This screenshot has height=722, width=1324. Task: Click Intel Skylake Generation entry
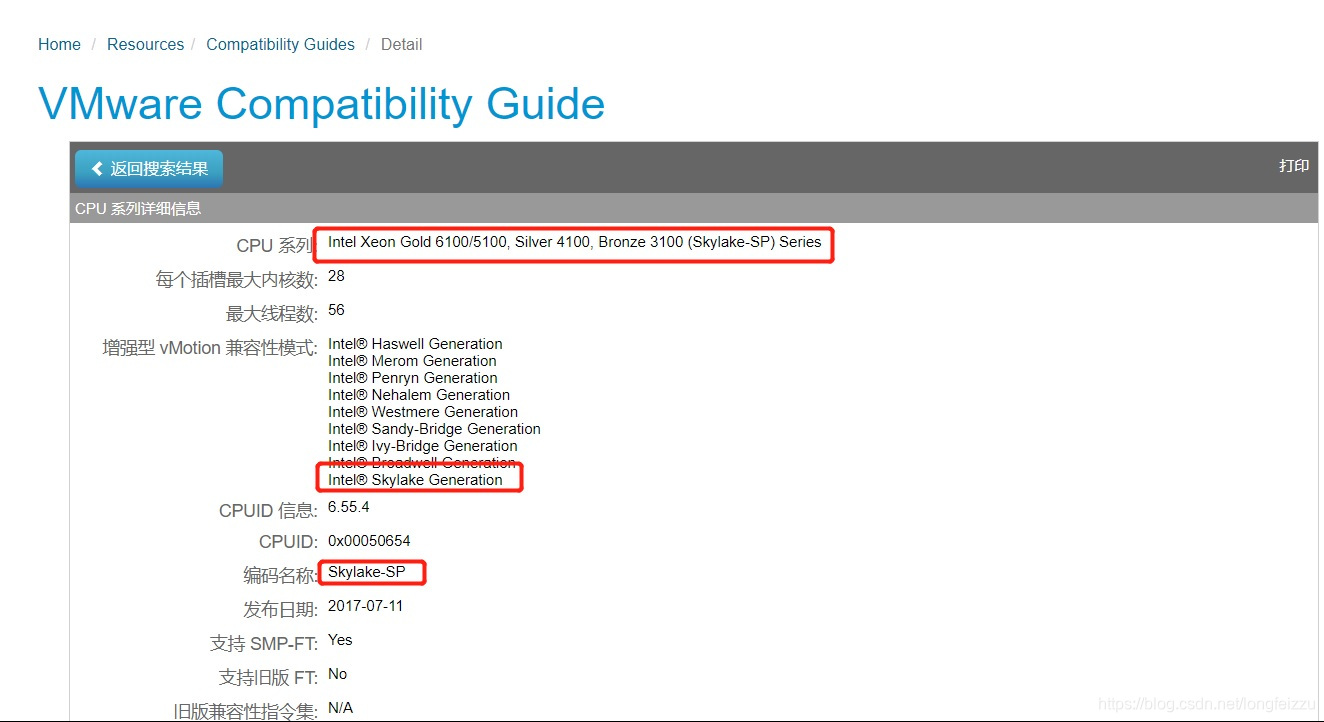[x=415, y=480]
